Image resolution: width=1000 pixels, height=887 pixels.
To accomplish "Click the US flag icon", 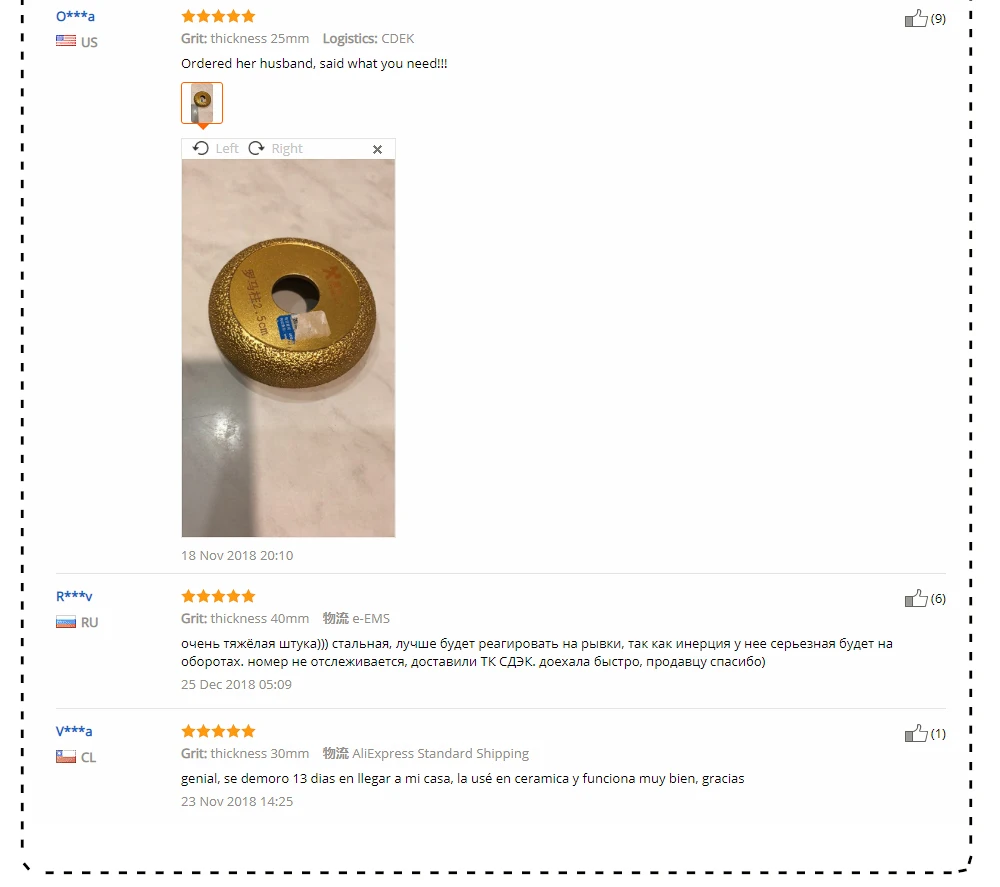I will click(66, 41).
